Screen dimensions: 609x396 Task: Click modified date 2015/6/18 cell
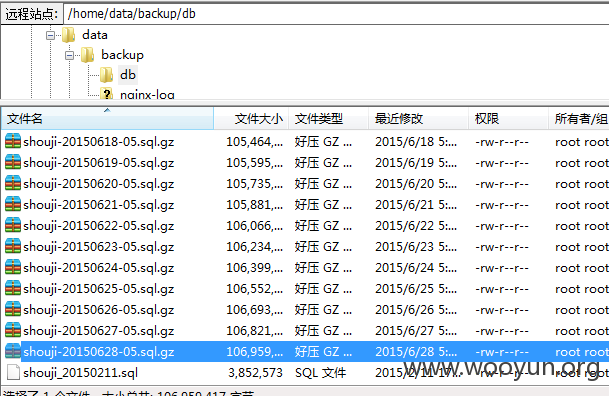(416, 142)
